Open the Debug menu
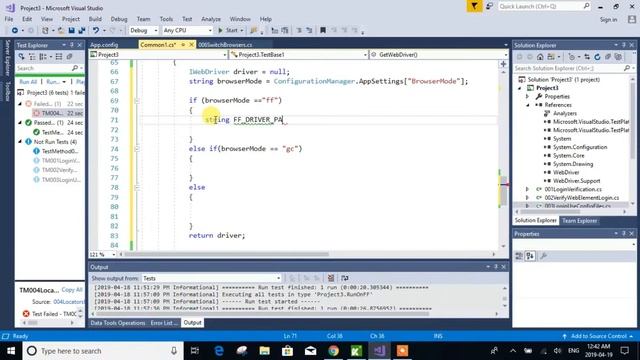 pyautogui.click(x=119, y=19)
